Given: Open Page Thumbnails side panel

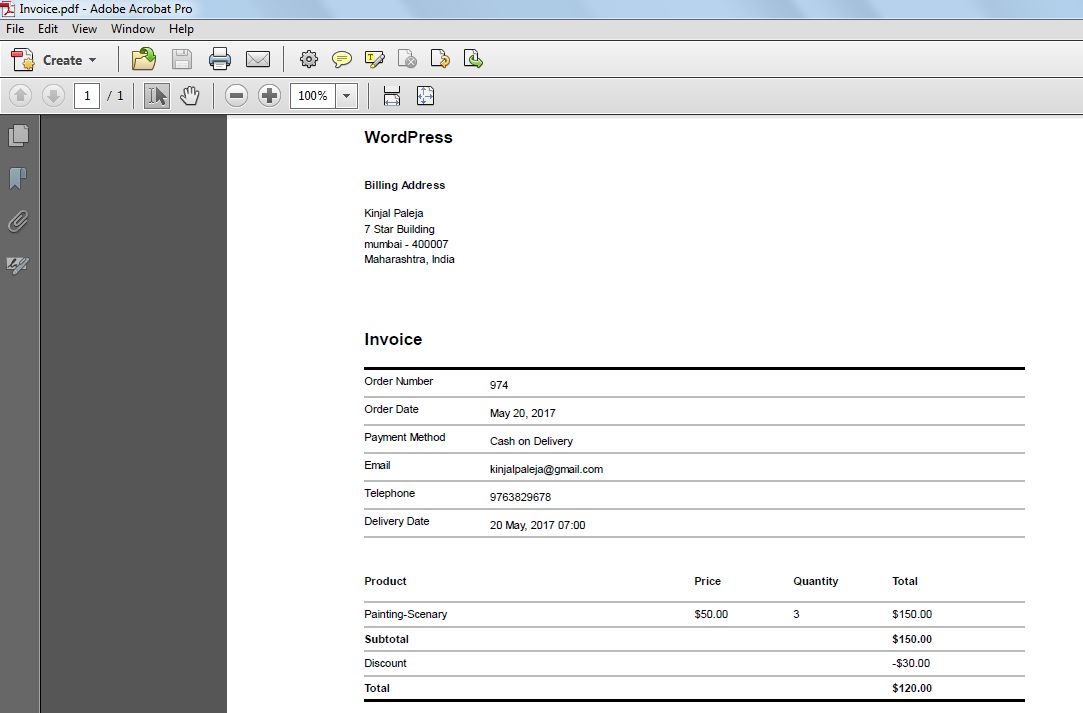Looking at the screenshot, I should pos(19,135).
